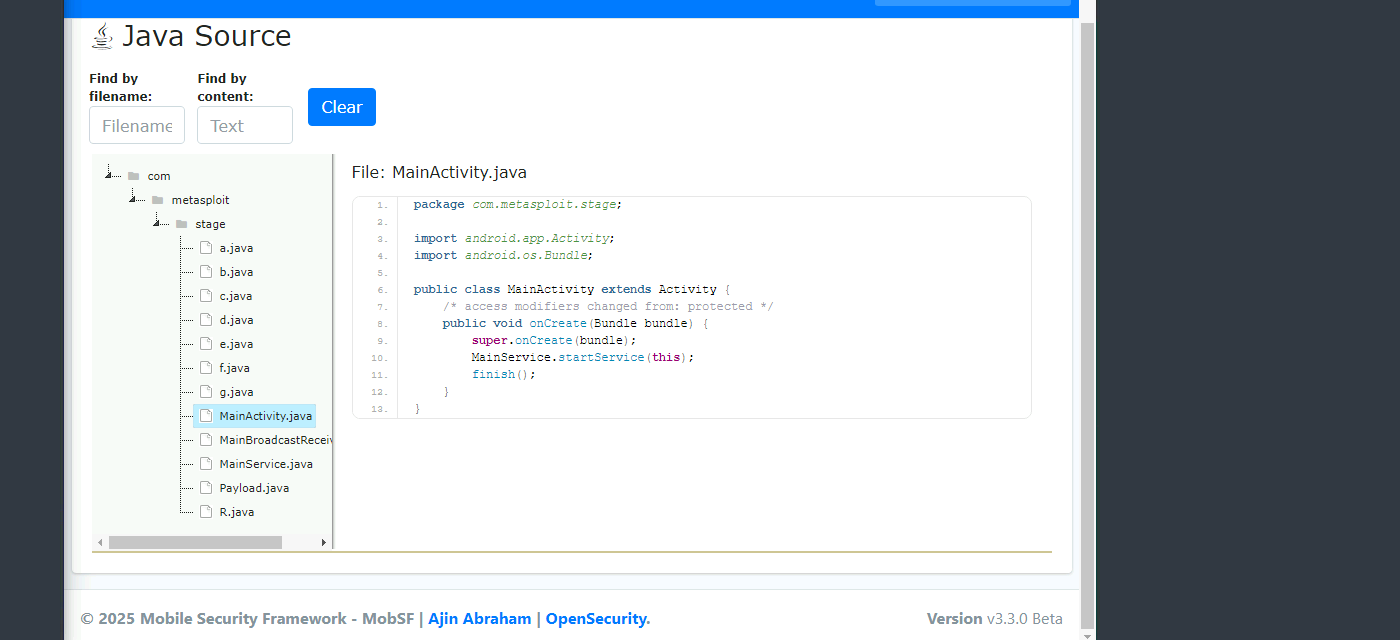Click the metasploit folder icon
This screenshot has width=1400, height=640.
(x=157, y=200)
